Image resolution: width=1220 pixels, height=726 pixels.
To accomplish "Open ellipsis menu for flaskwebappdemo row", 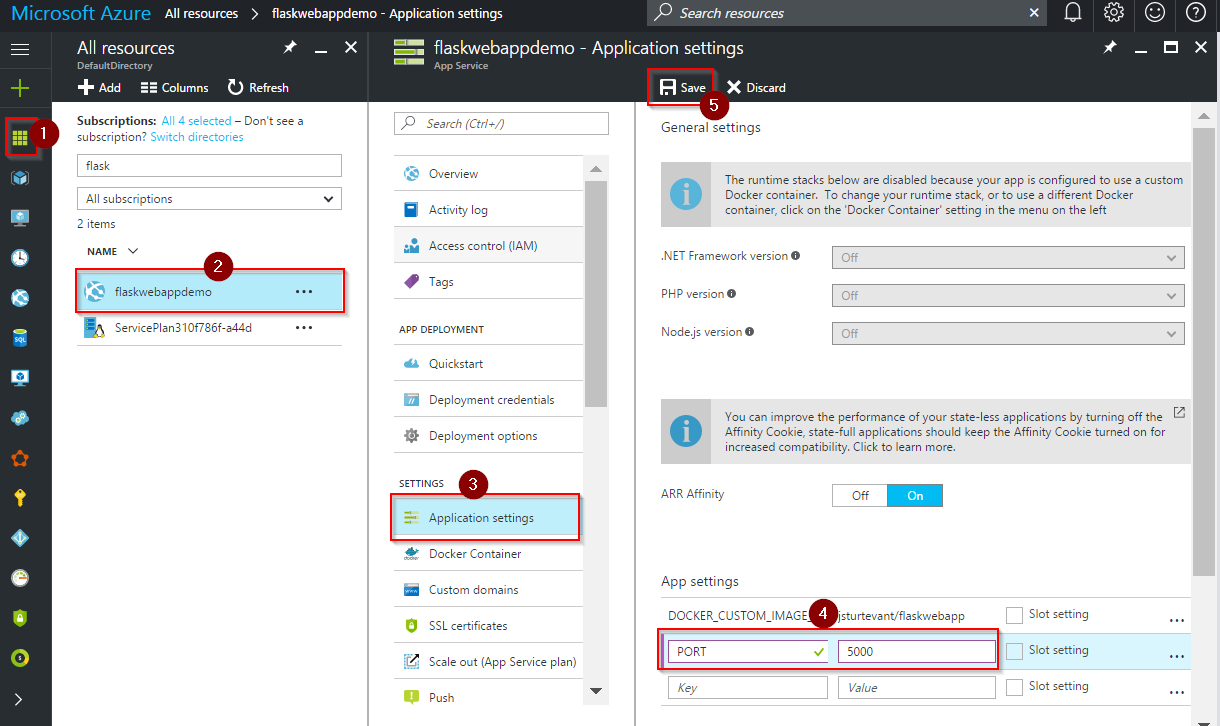I will click(x=304, y=292).
